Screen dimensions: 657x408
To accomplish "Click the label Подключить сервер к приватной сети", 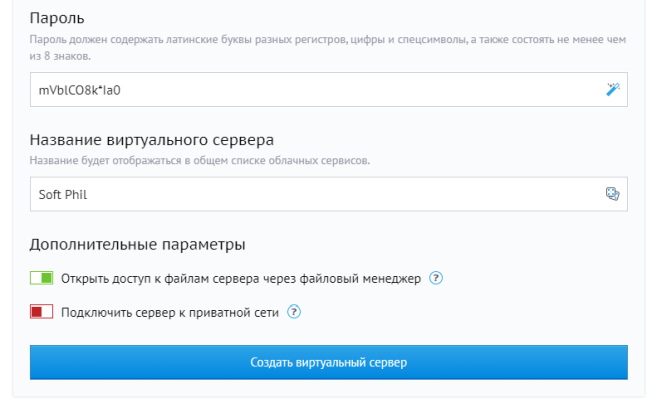I will (x=170, y=312).
